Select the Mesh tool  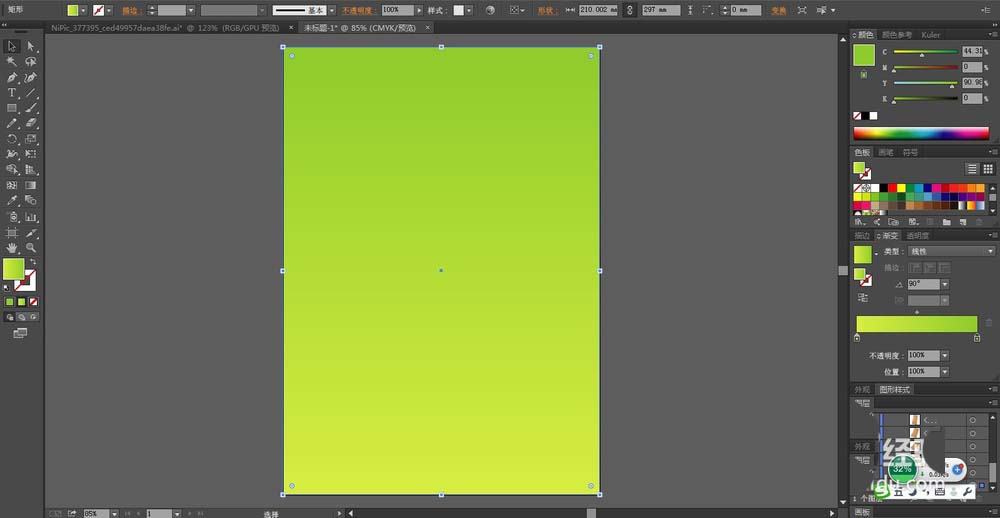[11, 185]
